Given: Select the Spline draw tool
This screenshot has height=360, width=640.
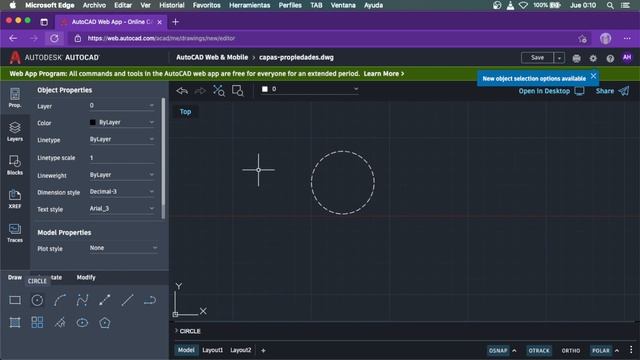Looking at the screenshot, I should coord(82,300).
